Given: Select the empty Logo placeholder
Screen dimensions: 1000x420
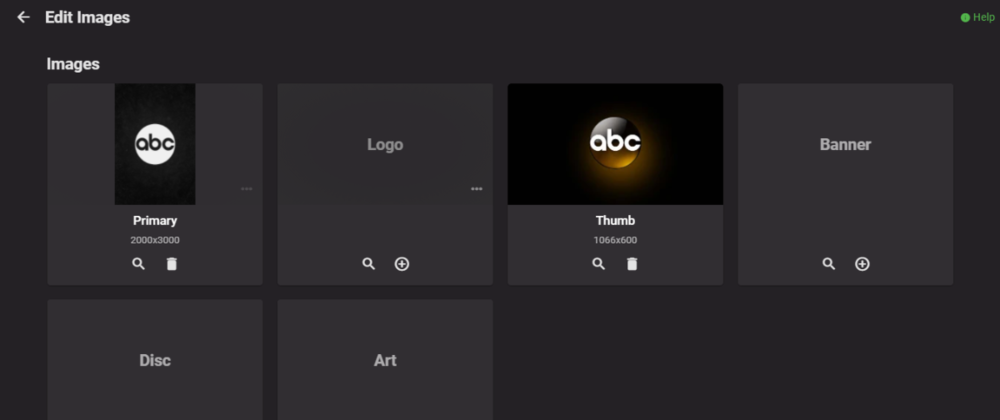Looking at the screenshot, I should click(x=385, y=144).
